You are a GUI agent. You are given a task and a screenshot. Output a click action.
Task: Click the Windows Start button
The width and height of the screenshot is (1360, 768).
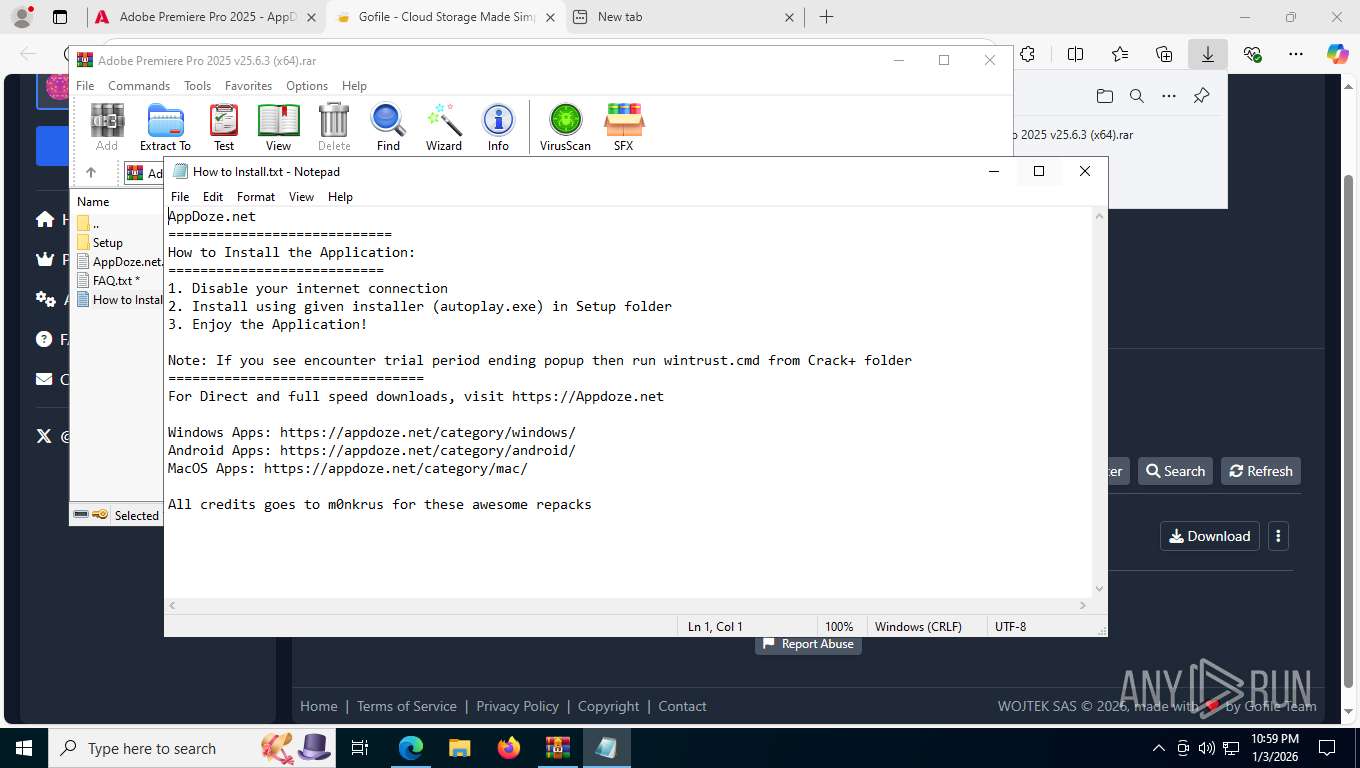[24, 748]
